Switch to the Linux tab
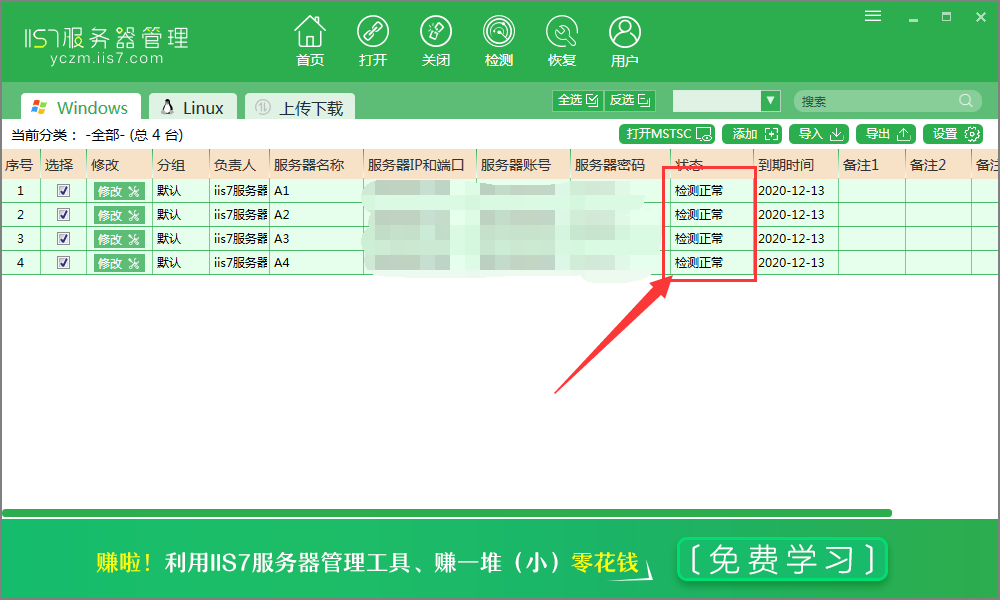The height and width of the screenshot is (600, 1000). pos(193,107)
